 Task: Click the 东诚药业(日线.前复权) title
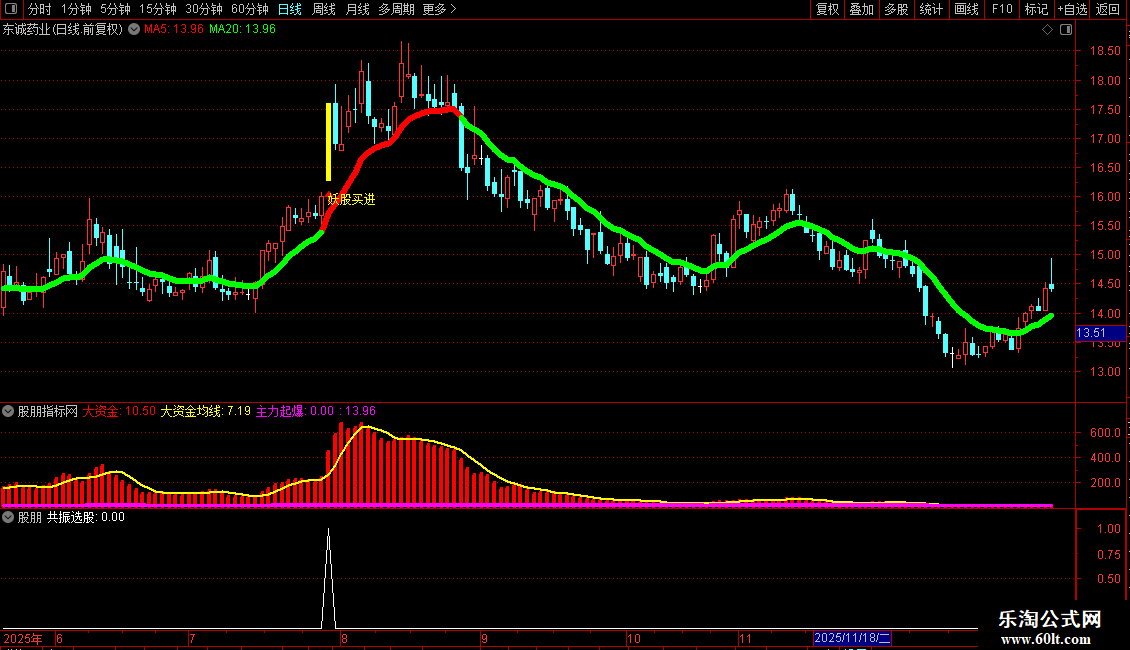coord(63,29)
